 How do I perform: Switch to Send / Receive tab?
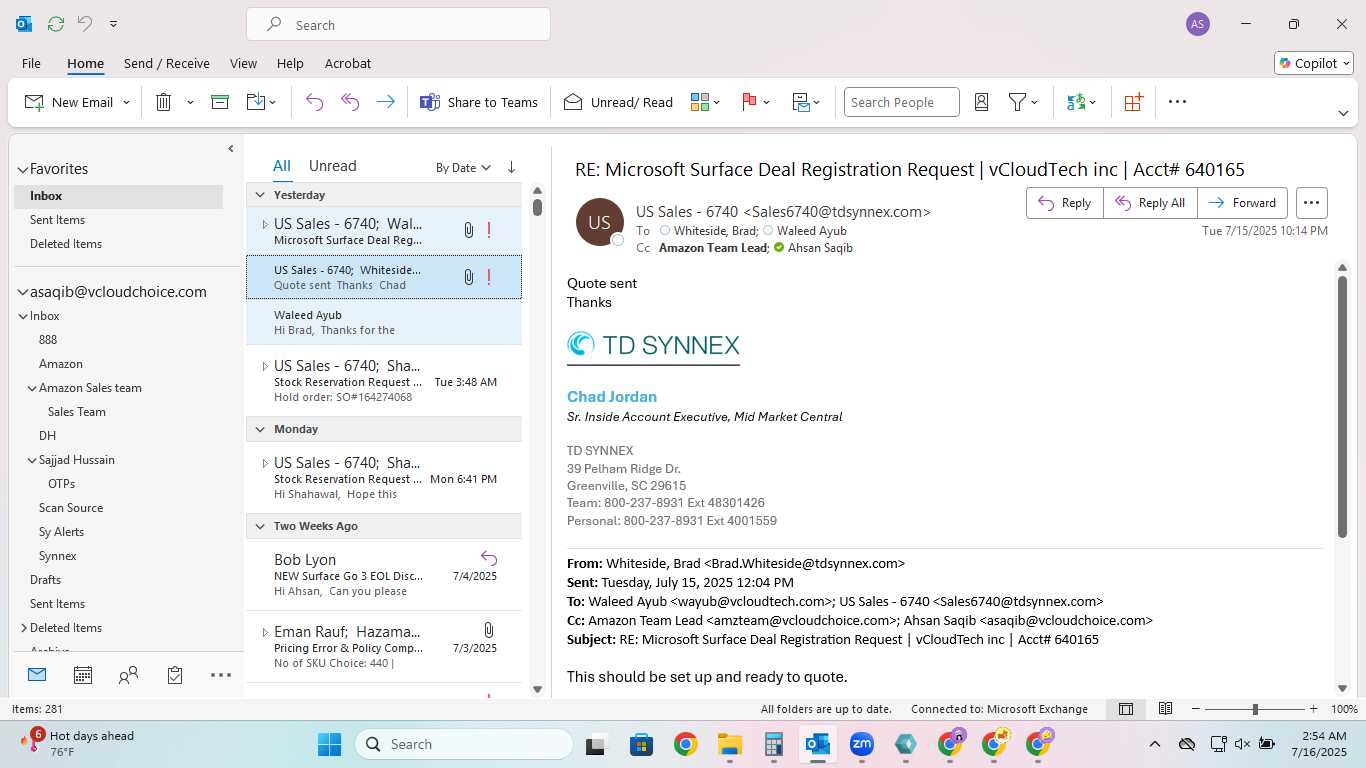(167, 63)
